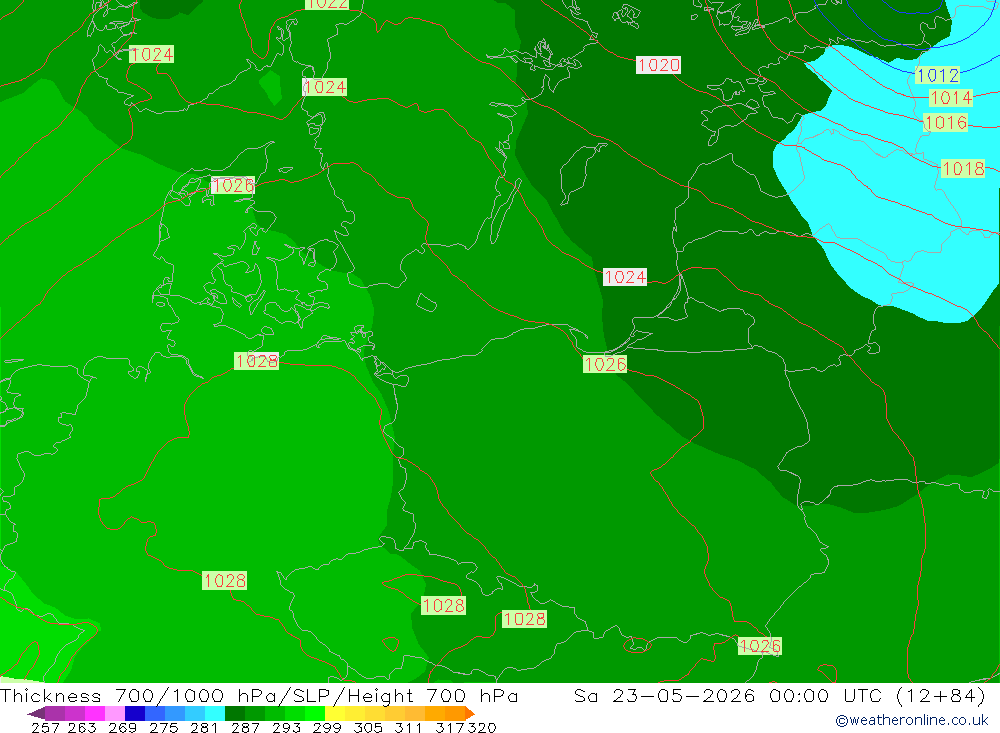
Task: Click the 317 legend value
Action: click(450, 727)
